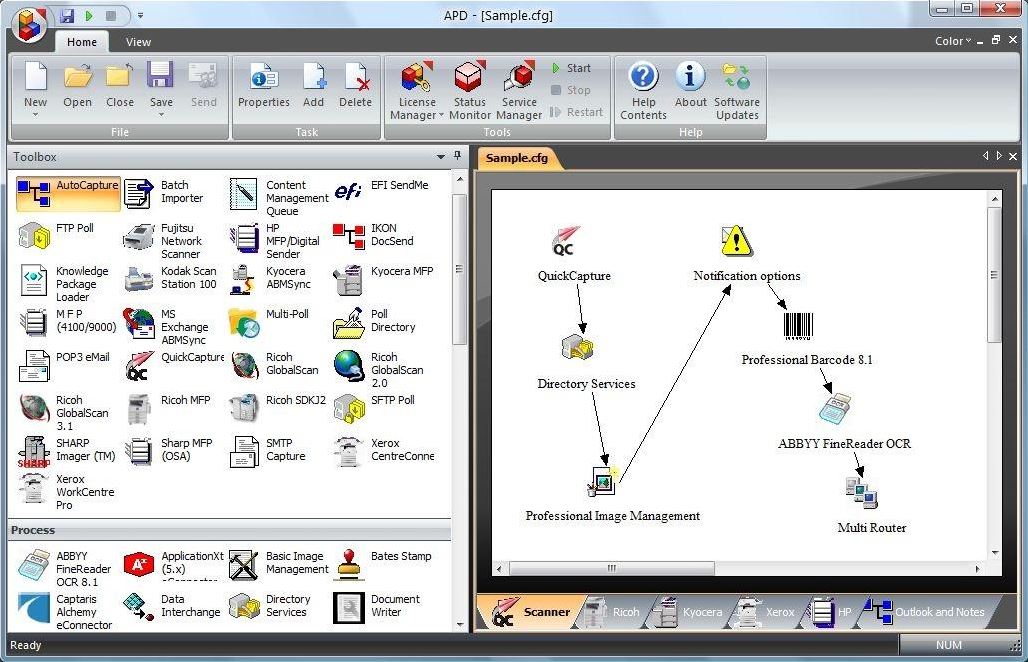
Task: Switch to Outlook and Notes workflow tab
Action: coord(924,612)
